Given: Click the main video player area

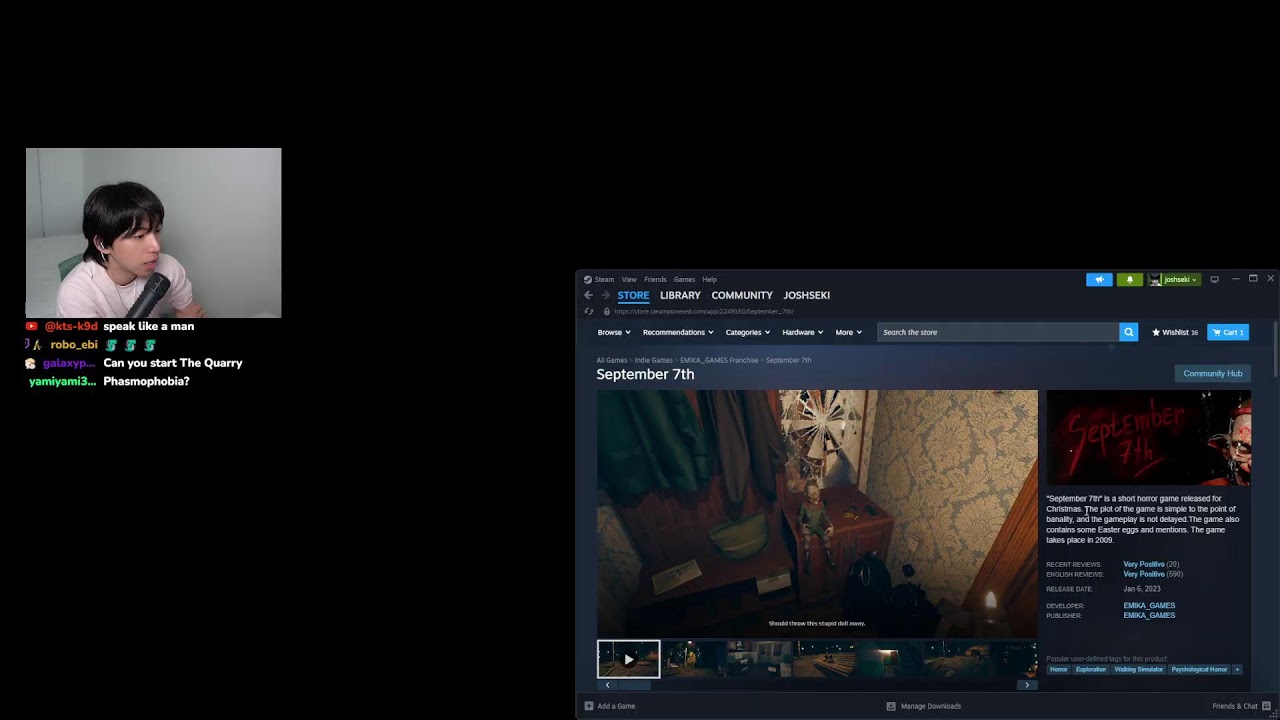Looking at the screenshot, I should click(x=817, y=514).
